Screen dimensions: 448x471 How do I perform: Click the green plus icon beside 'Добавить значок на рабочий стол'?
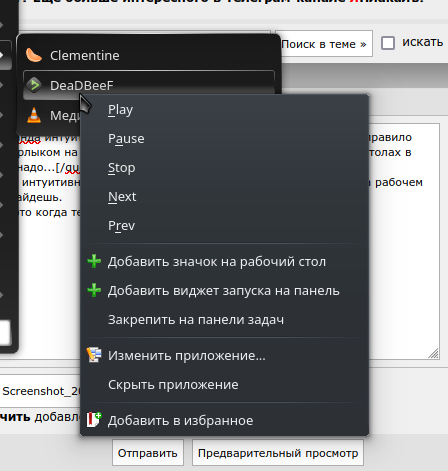click(x=94, y=261)
